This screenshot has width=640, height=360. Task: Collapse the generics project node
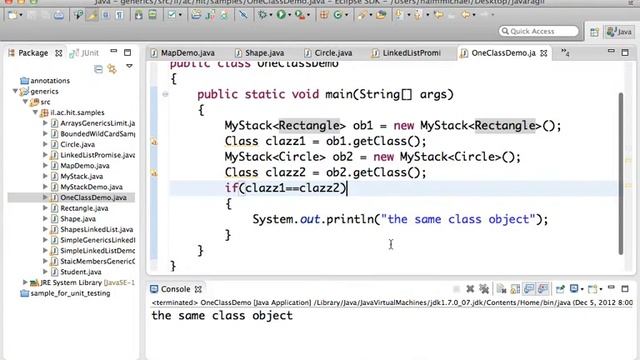click(16, 91)
